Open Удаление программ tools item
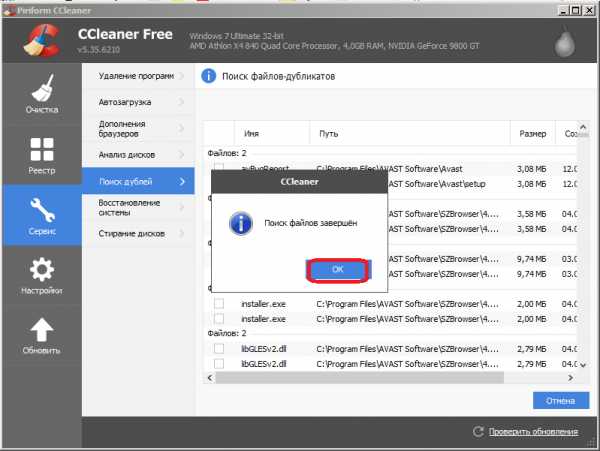Image resolution: width=600 pixels, height=451 pixels. click(x=139, y=76)
